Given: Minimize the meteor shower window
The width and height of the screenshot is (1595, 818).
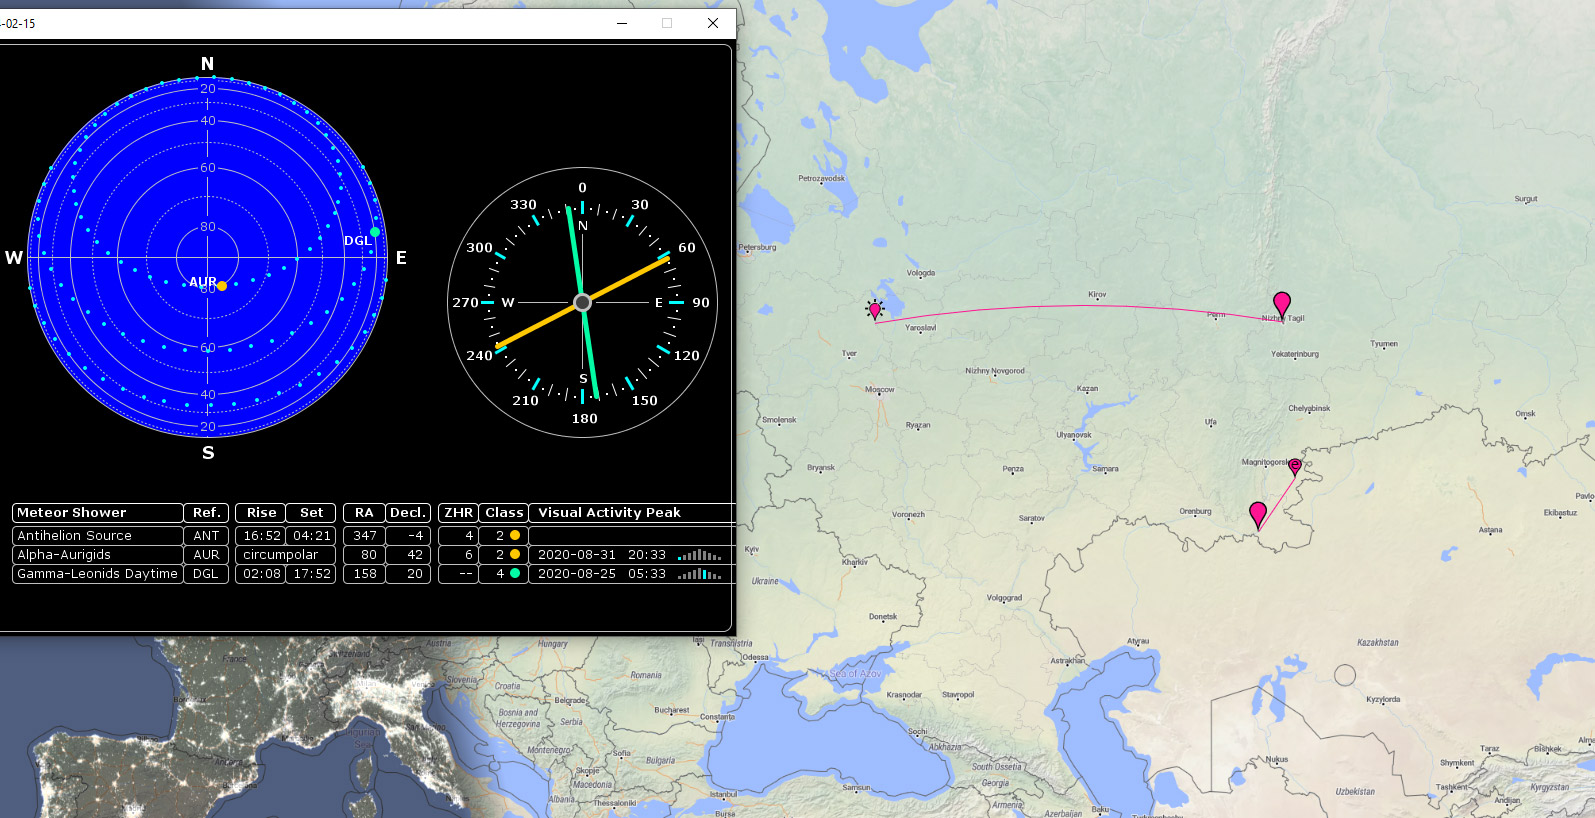Looking at the screenshot, I should click(622, 23).
